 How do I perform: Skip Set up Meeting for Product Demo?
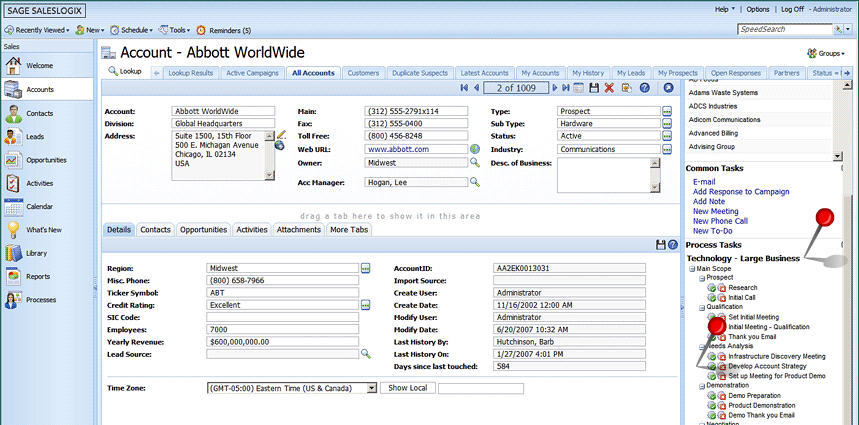pos(721,376)
